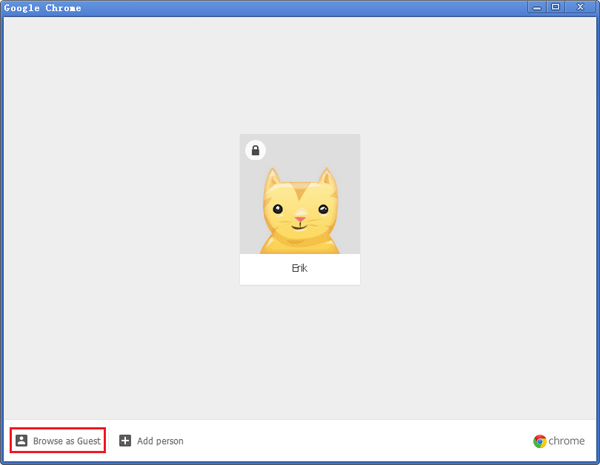Click the empty middle of the title bar
This screenshot has height=465, width=600.
(x=300, y=8)
